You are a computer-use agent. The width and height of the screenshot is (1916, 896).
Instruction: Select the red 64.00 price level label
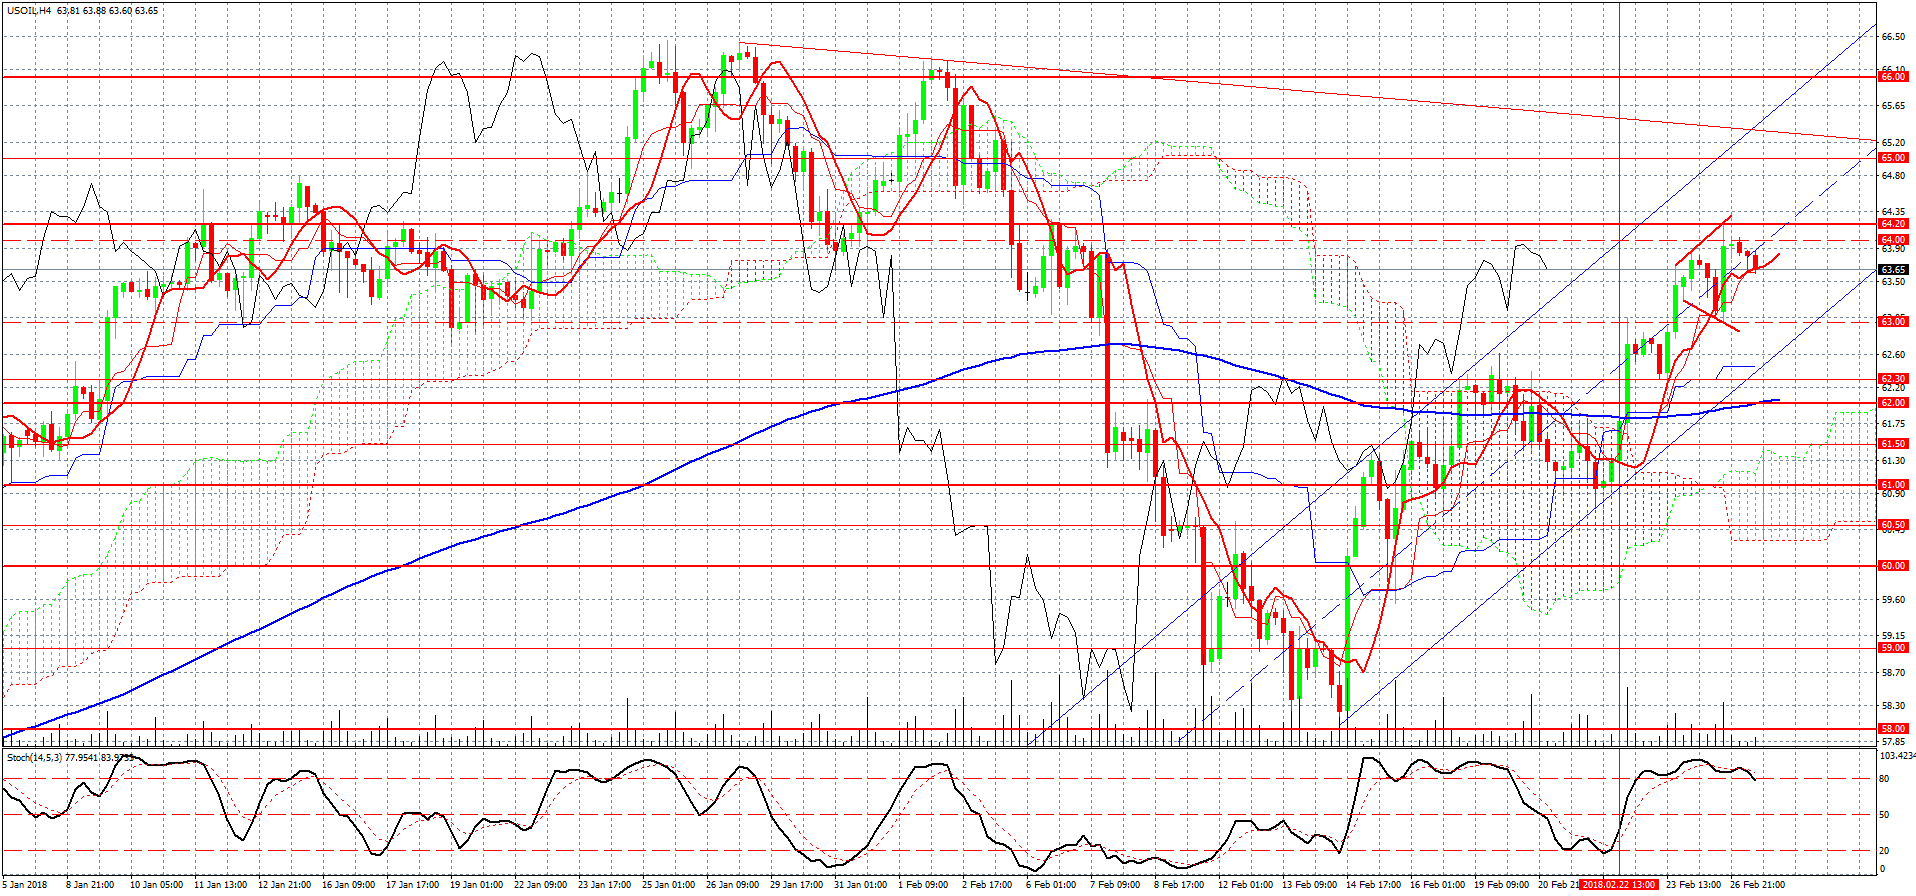1893,240
